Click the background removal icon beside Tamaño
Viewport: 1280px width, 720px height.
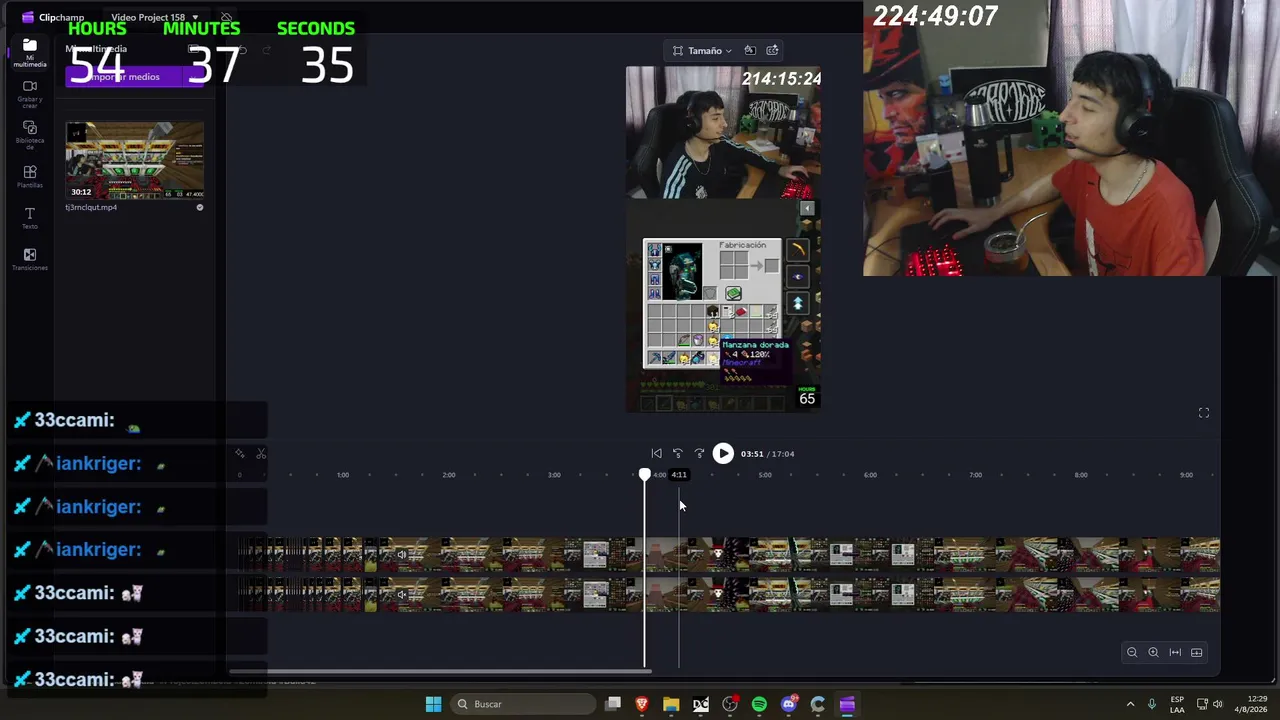coord(750,50)
